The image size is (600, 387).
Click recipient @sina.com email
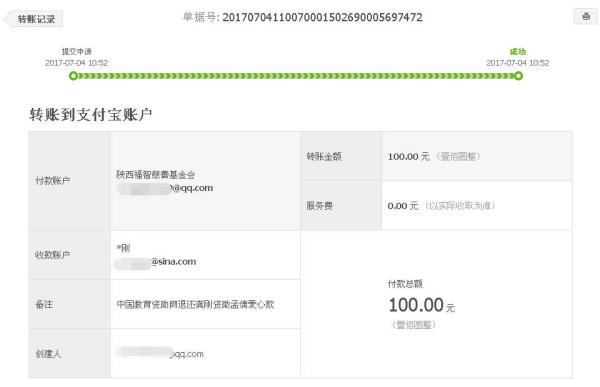155,262
